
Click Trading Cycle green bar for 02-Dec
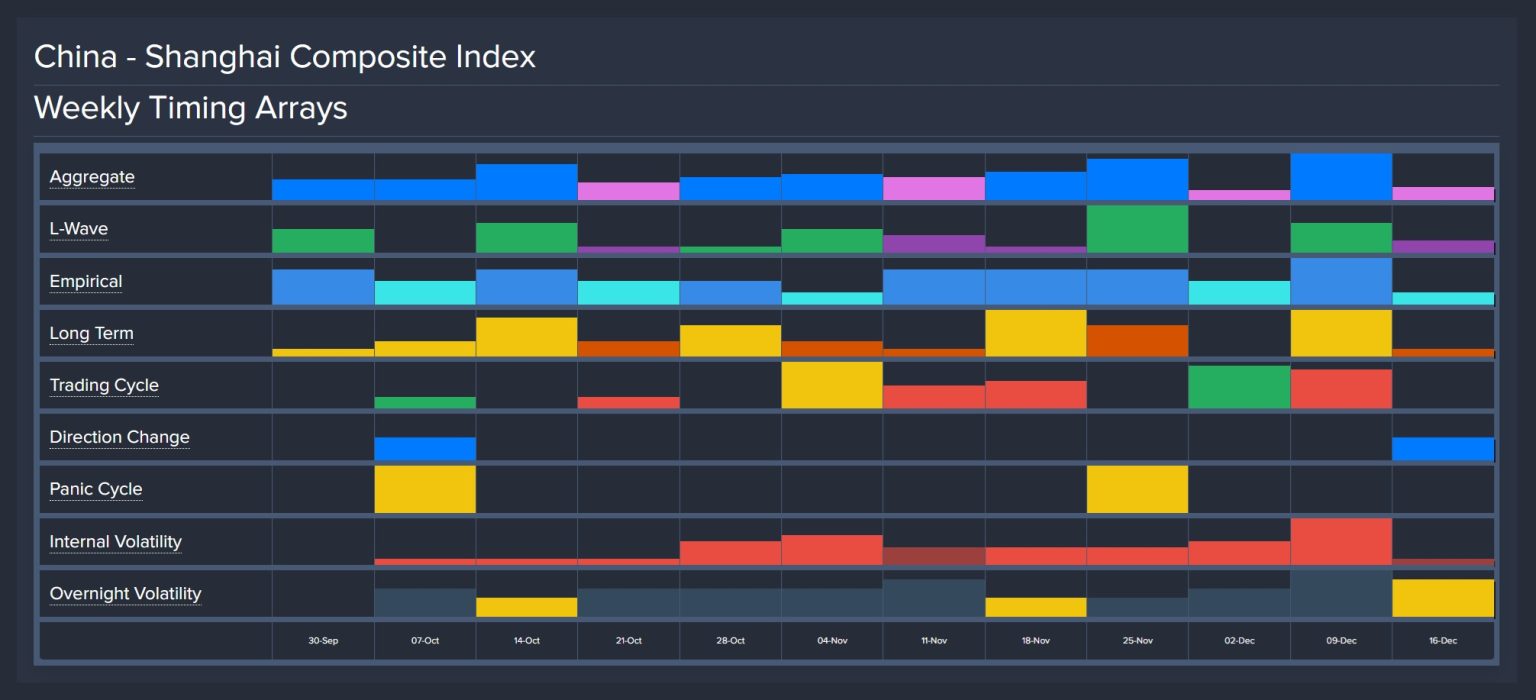tap(1239, 387)
